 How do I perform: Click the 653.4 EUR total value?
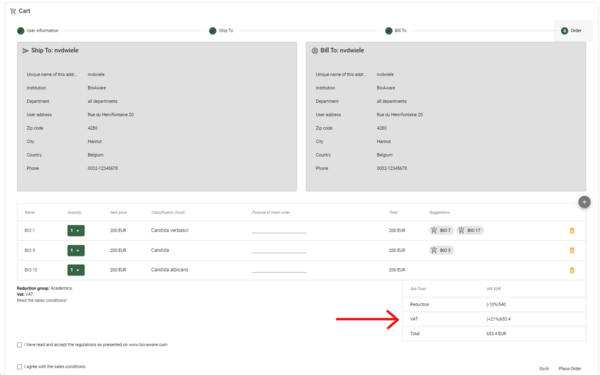[x=496, y=334]
